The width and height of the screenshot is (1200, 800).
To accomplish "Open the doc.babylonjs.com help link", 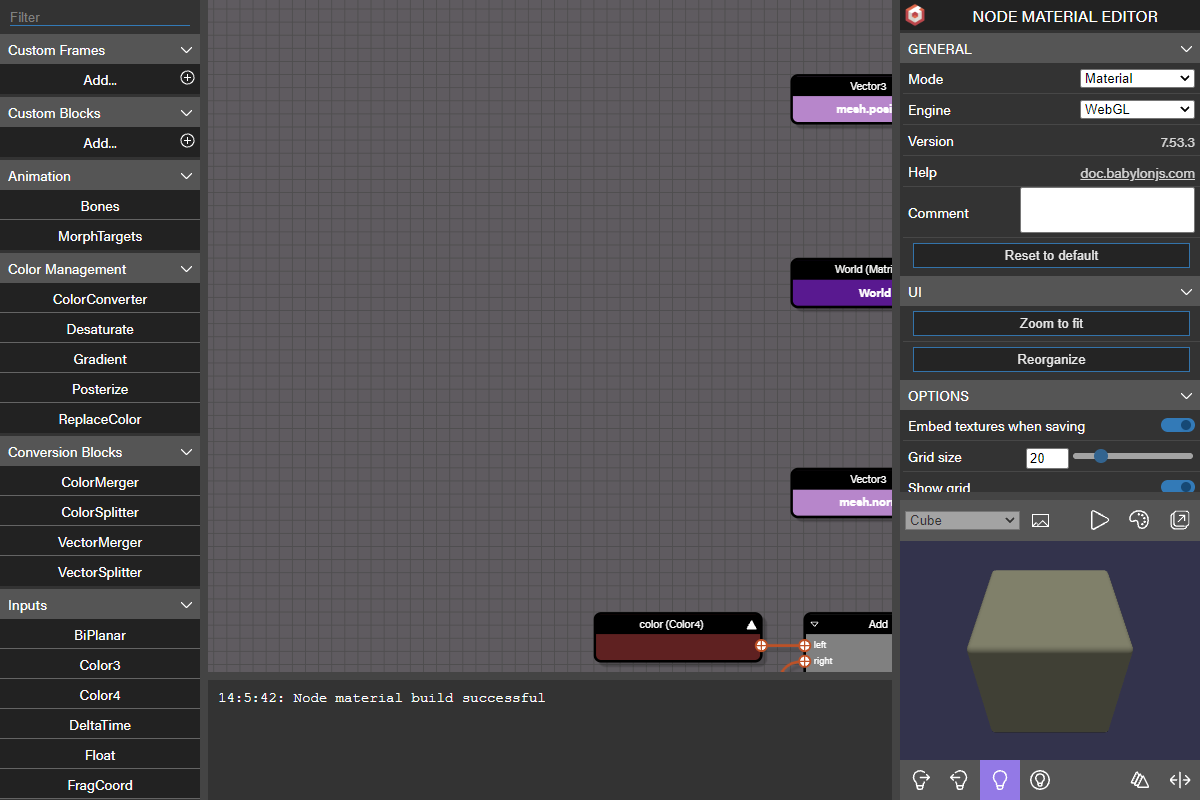I will pyautogui.click(x=1137, y=173).
